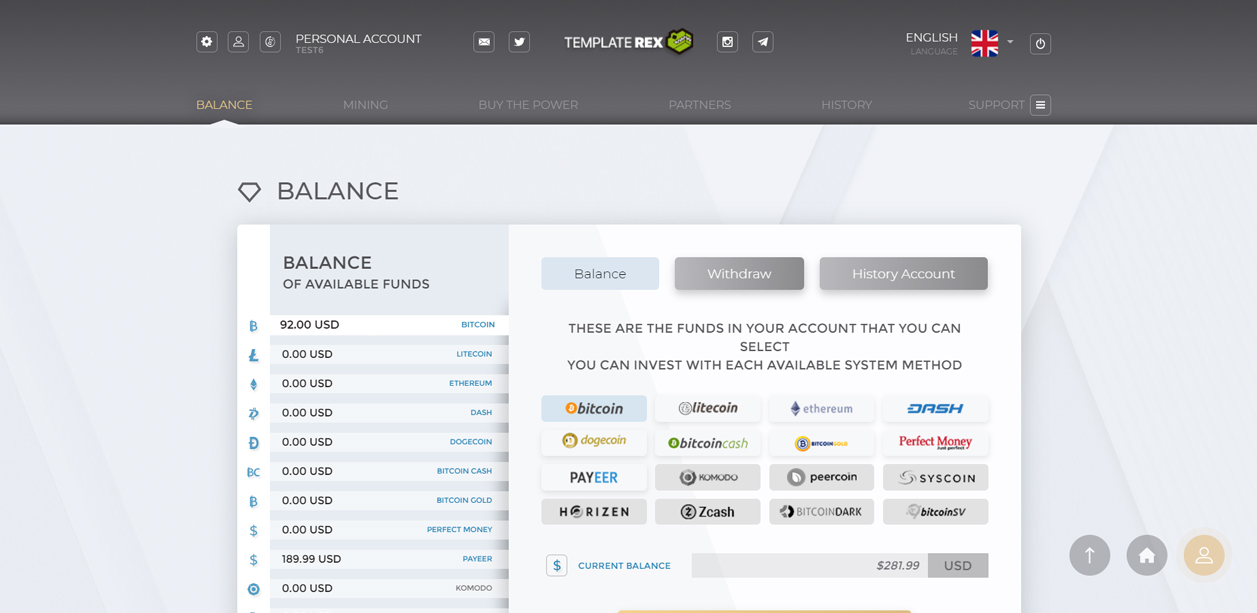Image resolution: width=1257 pixels, height=613 pixels.
Task: Select the Bitcoin Cash payment logo button
Action: point(708,443)
